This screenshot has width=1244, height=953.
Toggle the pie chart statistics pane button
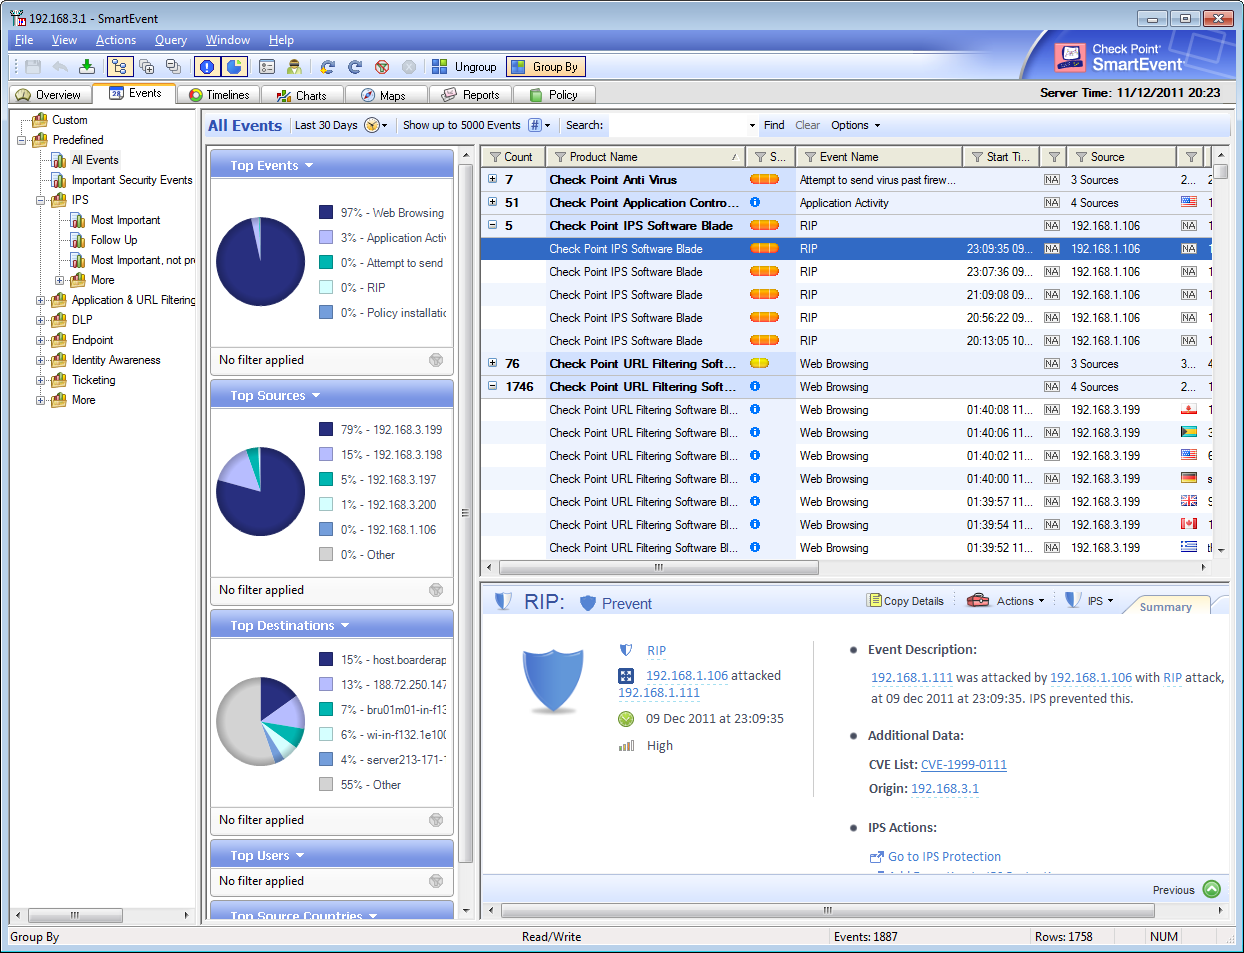(235, 67)
